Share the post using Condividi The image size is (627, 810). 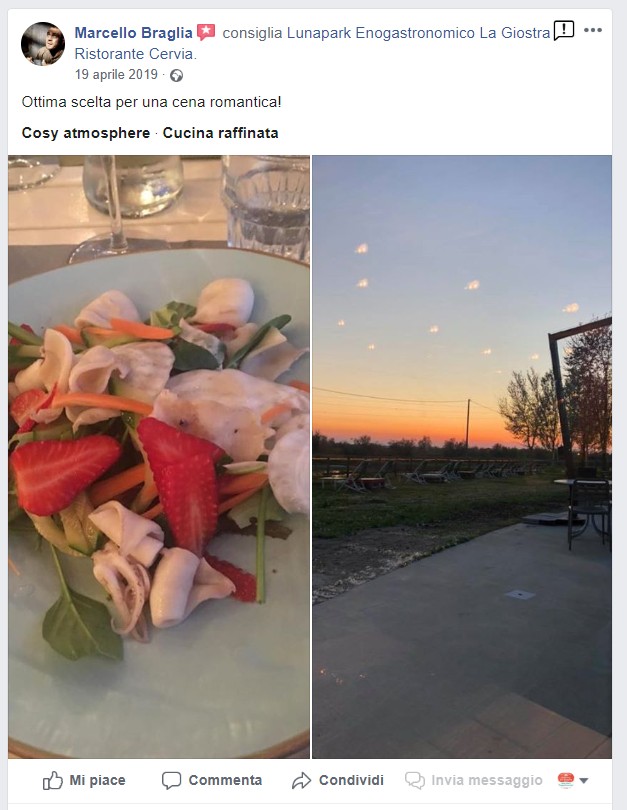[338, 780]
